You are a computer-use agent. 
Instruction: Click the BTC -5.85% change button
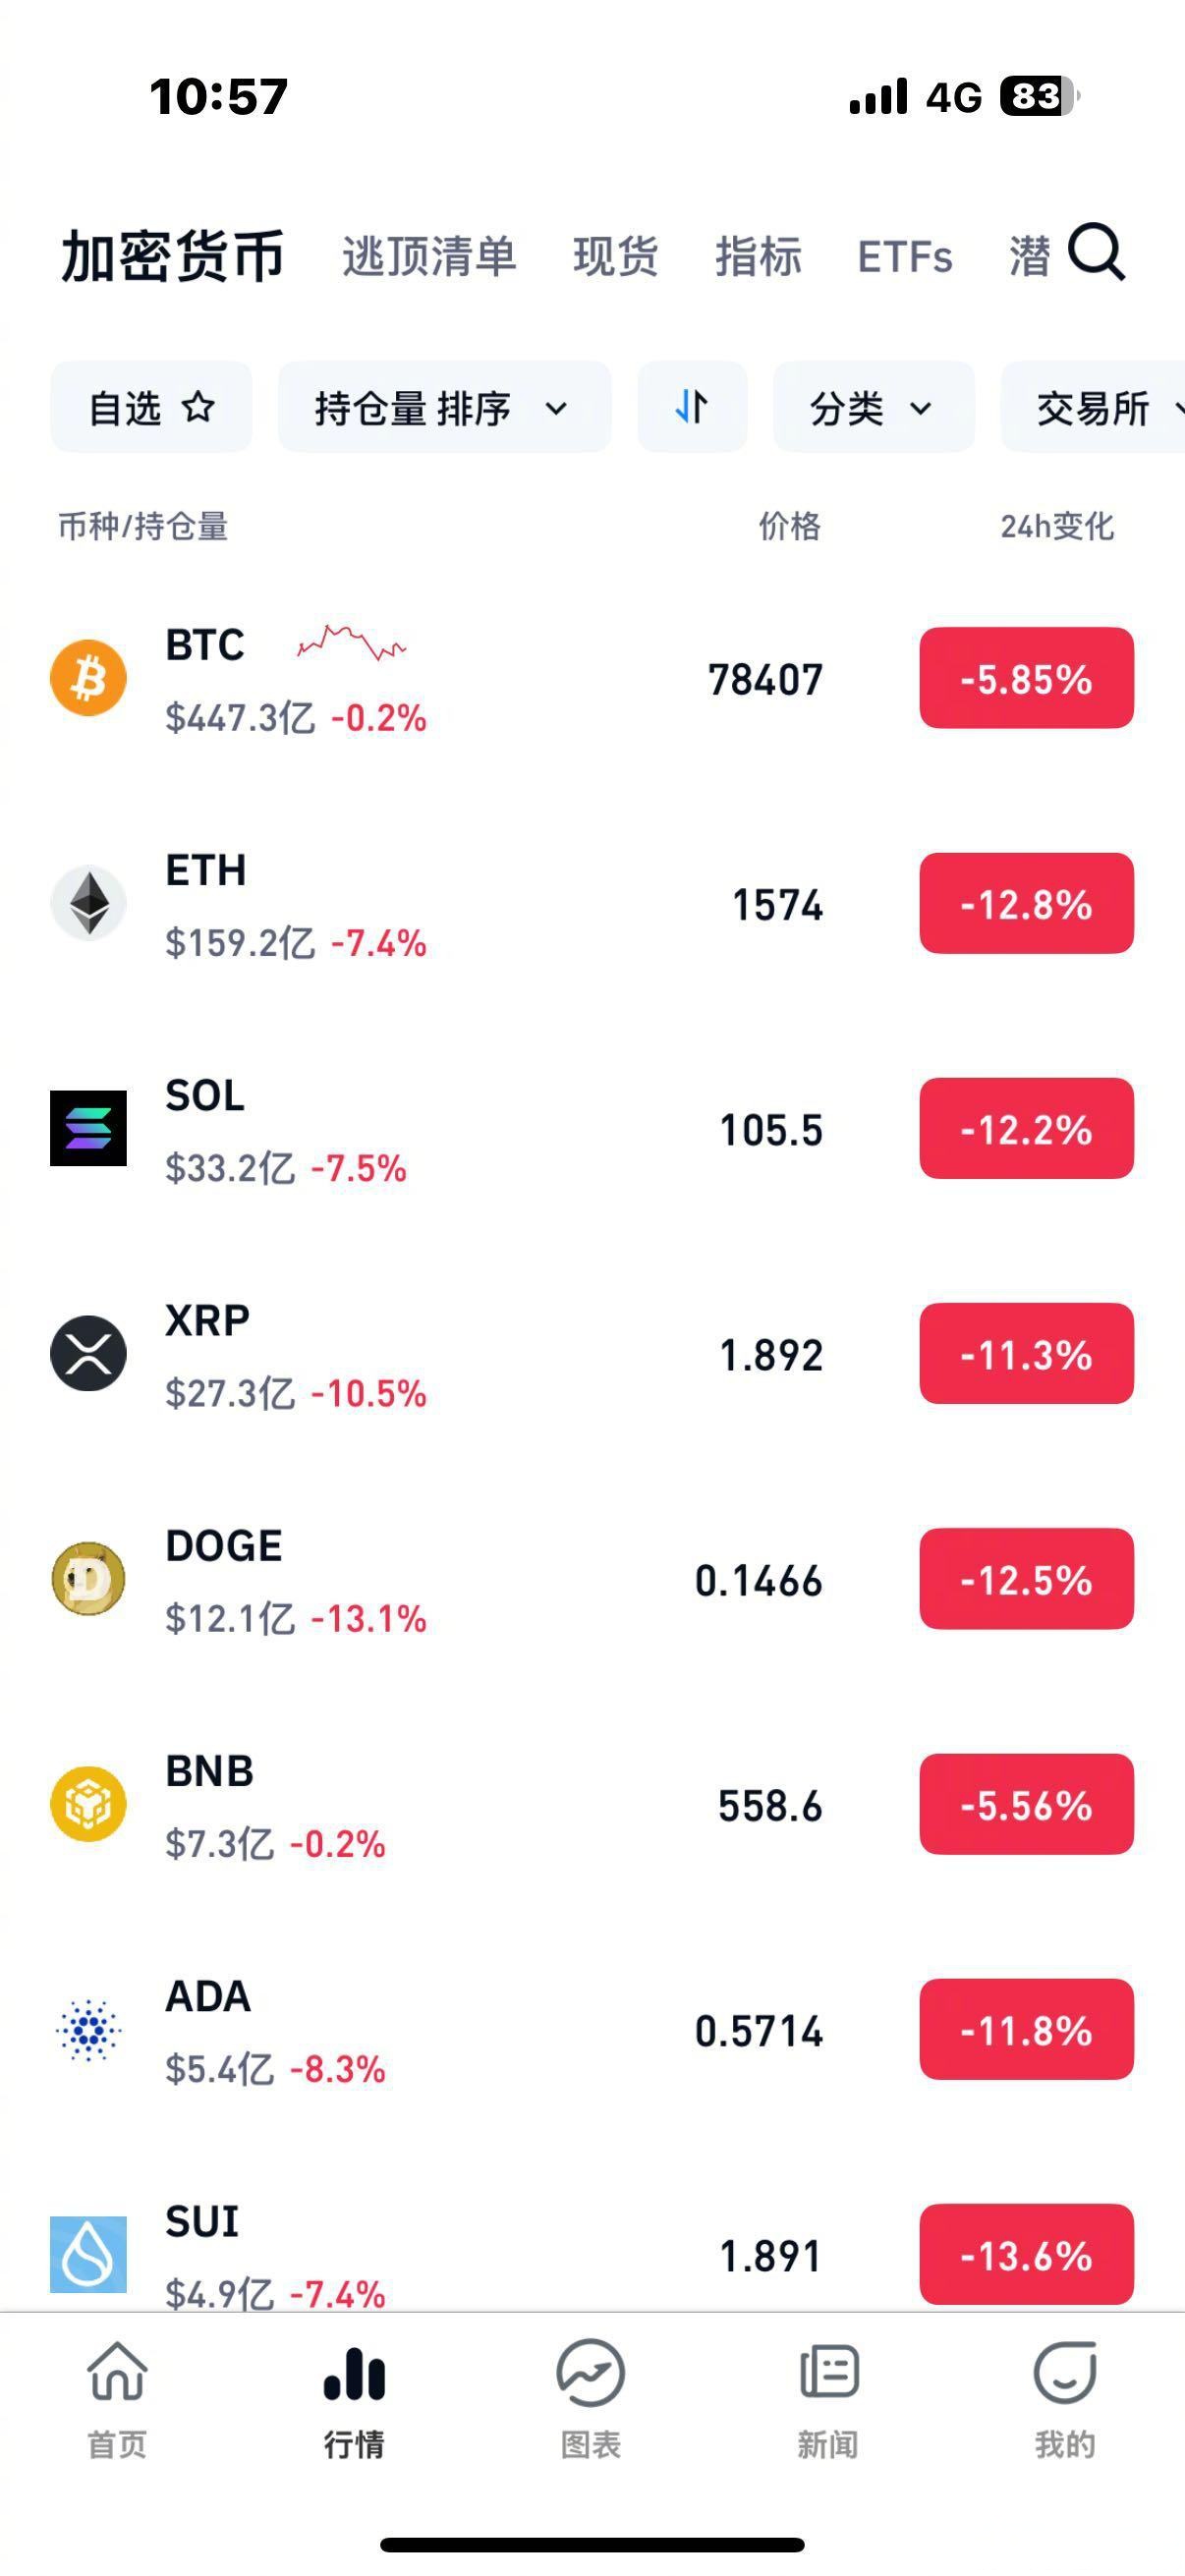[1026, 678]
